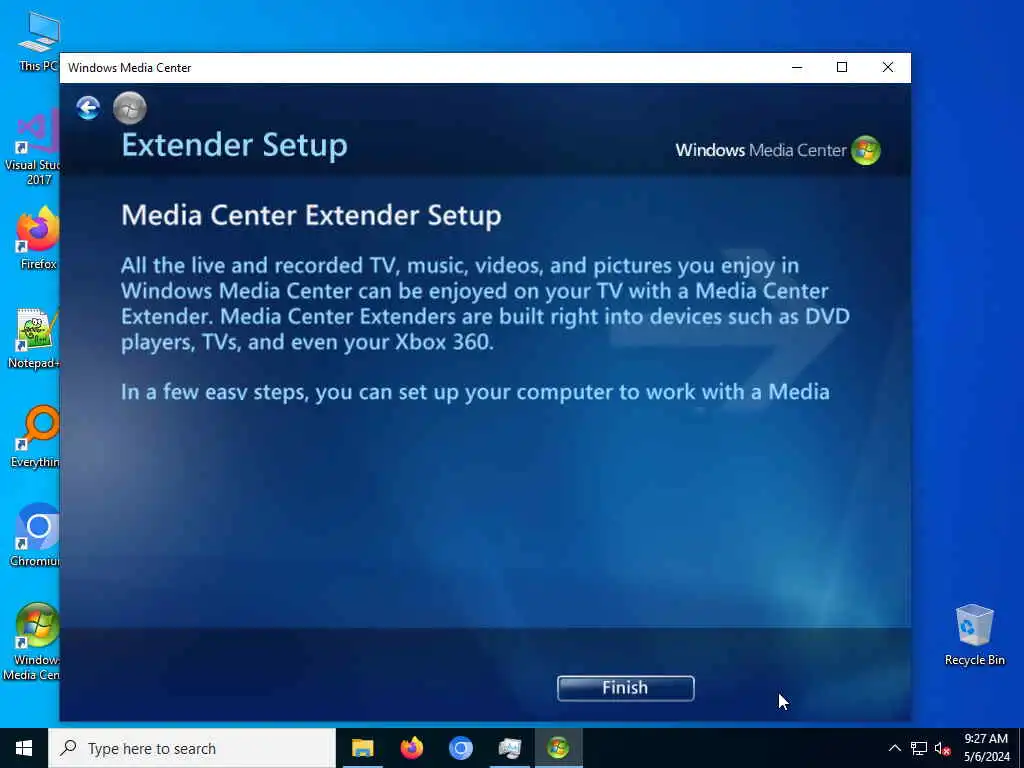Open the monitor app icon in taskbar

pyautogui.click(x=509, y=748)
